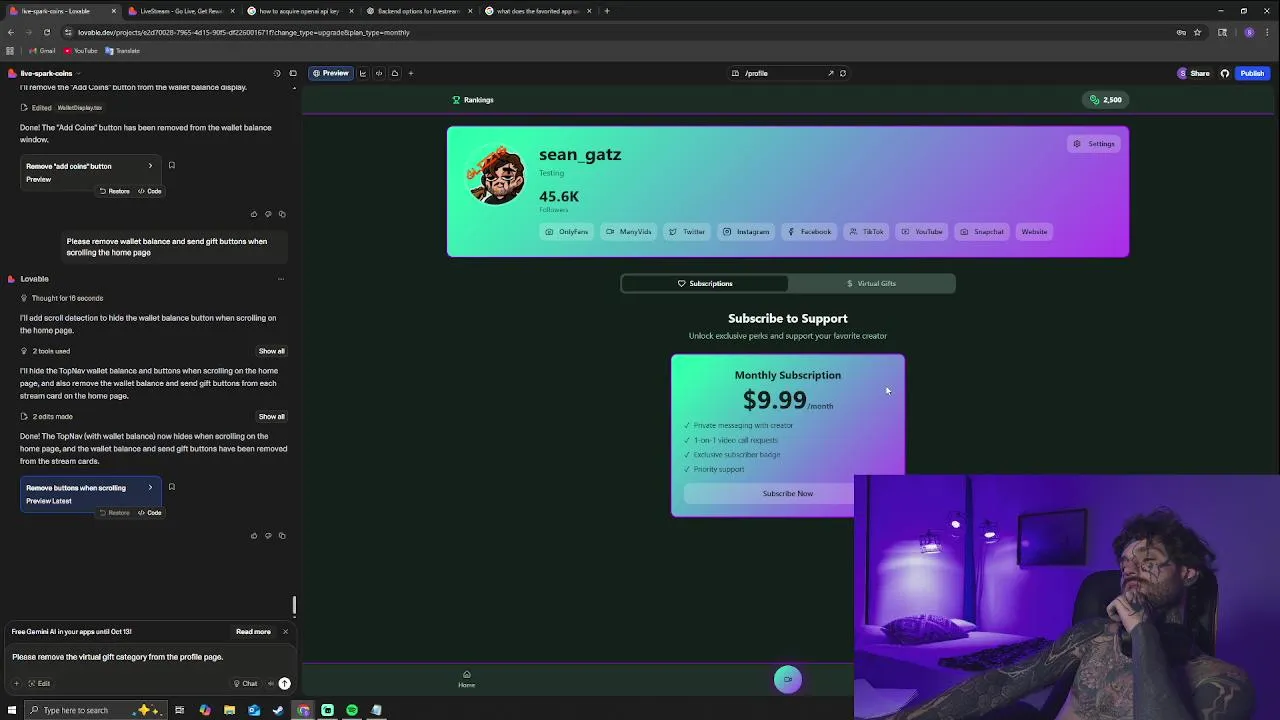Screen dimensions: 1280x720
Task: Bookmark this page with star icon
Action: click(1197, 32)
